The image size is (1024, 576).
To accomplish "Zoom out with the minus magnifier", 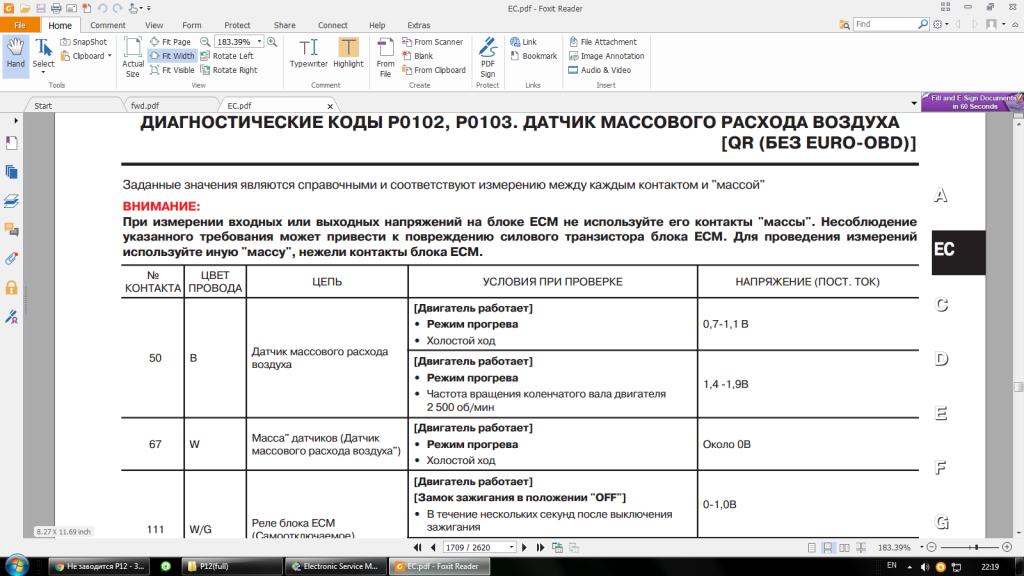I will 205,42.
